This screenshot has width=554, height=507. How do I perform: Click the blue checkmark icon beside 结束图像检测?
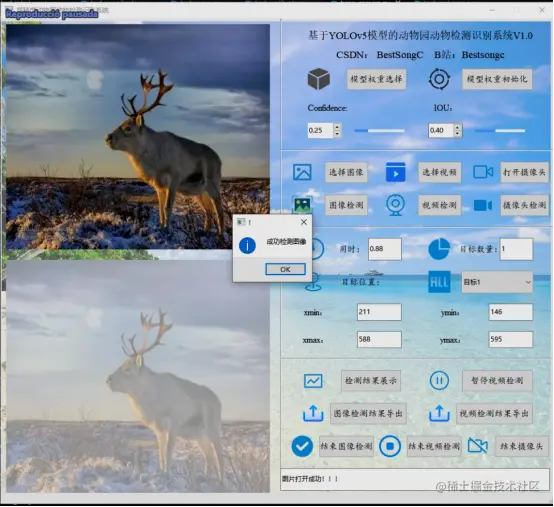coord(302,446)
